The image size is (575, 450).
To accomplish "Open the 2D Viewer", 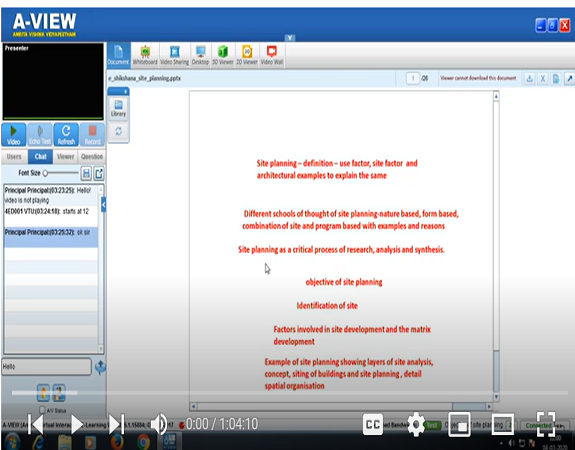I will click(x=247, y=55).
